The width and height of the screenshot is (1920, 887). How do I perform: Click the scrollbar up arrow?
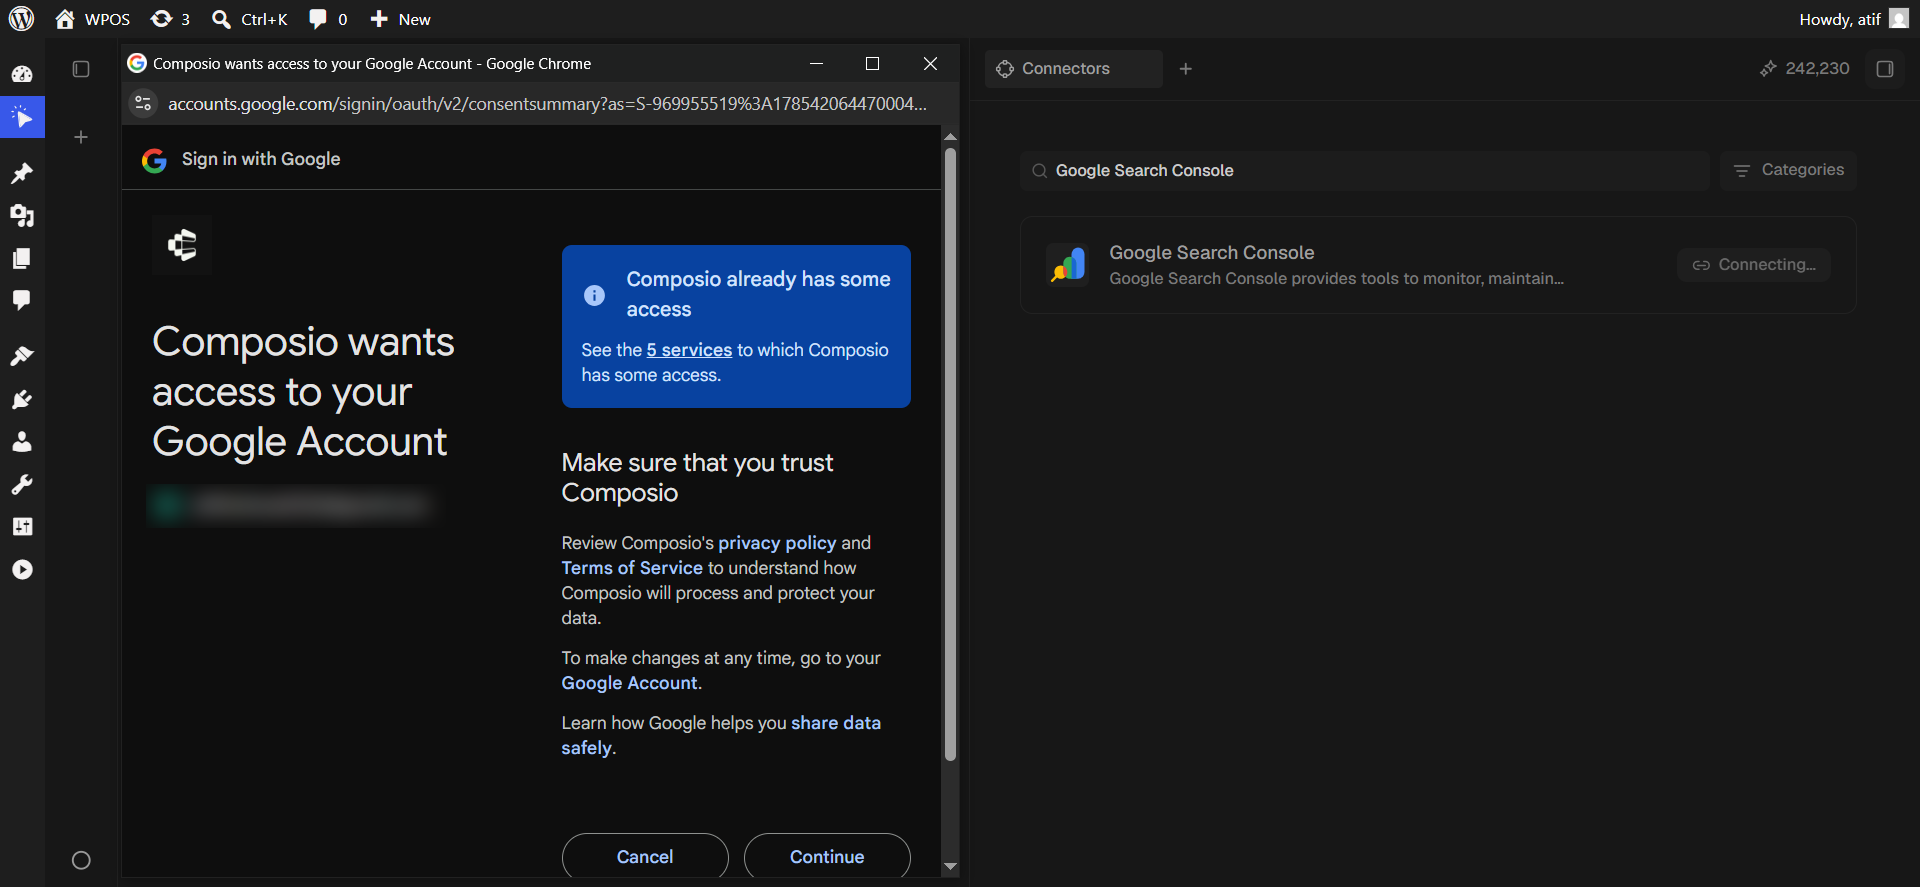(950, 136)
